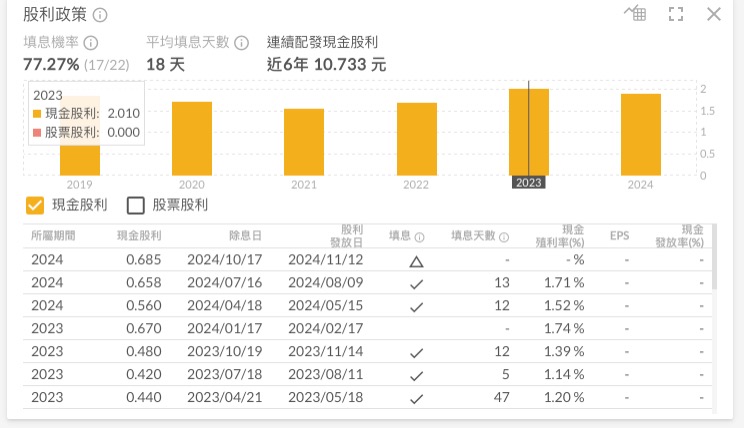Click info icon beside 填息天數 column header
The height and width of the screenshot is (428, 744).
tap(504, 237)
